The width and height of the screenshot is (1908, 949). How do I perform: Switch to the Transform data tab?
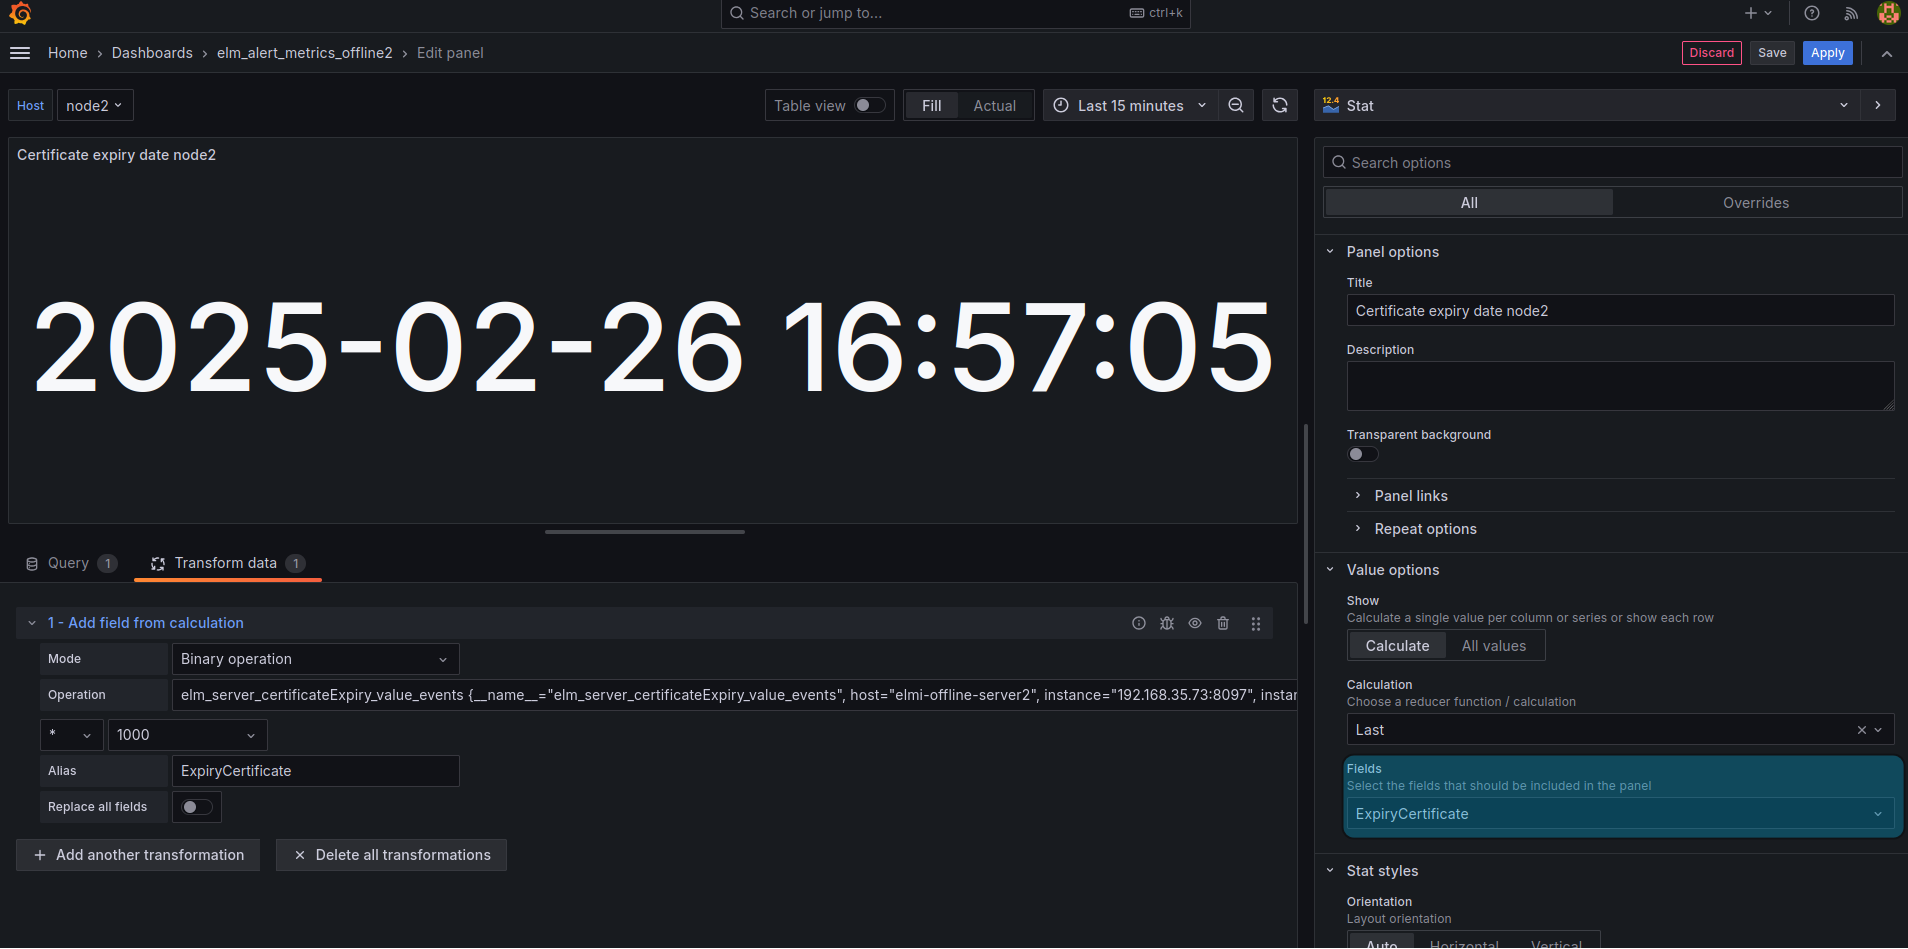pos(228,563)
